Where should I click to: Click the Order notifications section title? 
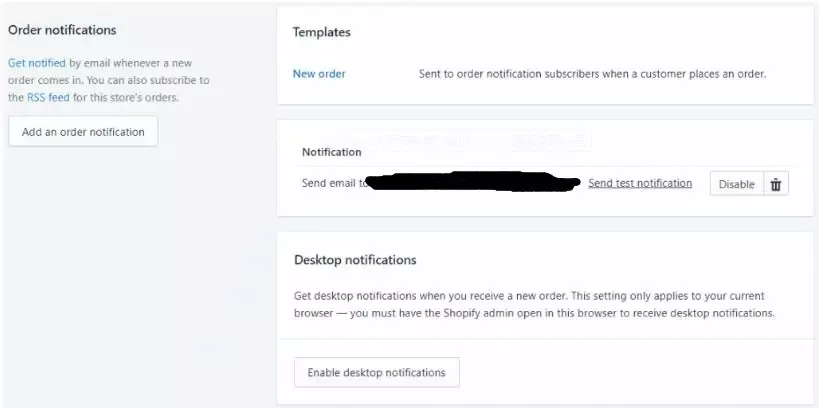pos(62,30)
